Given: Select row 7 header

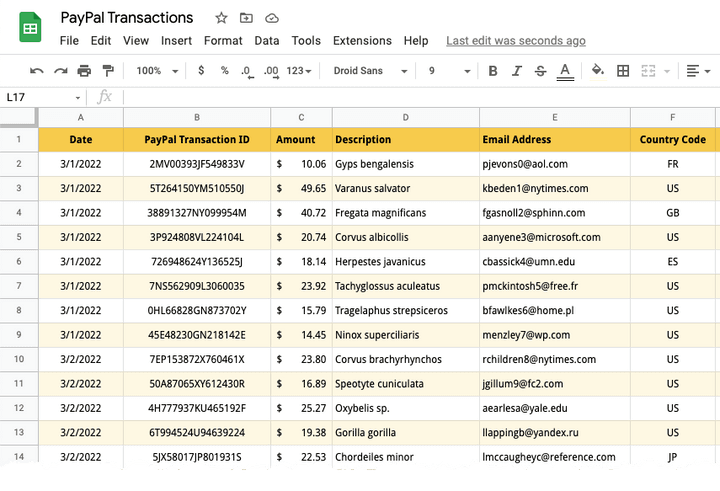Looking at the screenshot, I should coord(19,286).
